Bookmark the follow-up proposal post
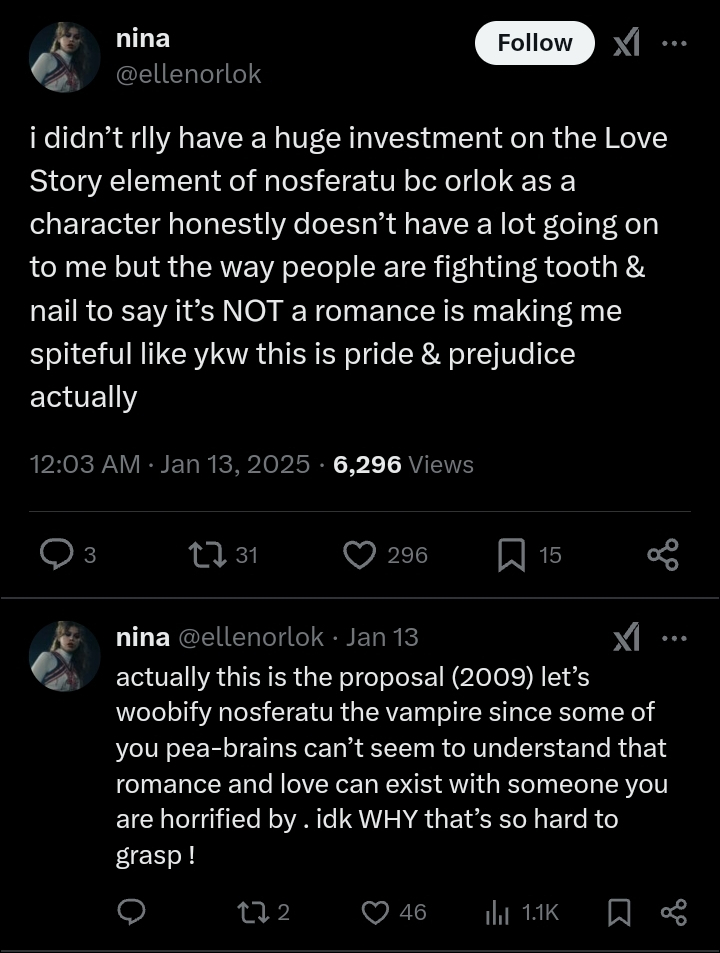Screen dimensions: 720x953 (620, 911)
